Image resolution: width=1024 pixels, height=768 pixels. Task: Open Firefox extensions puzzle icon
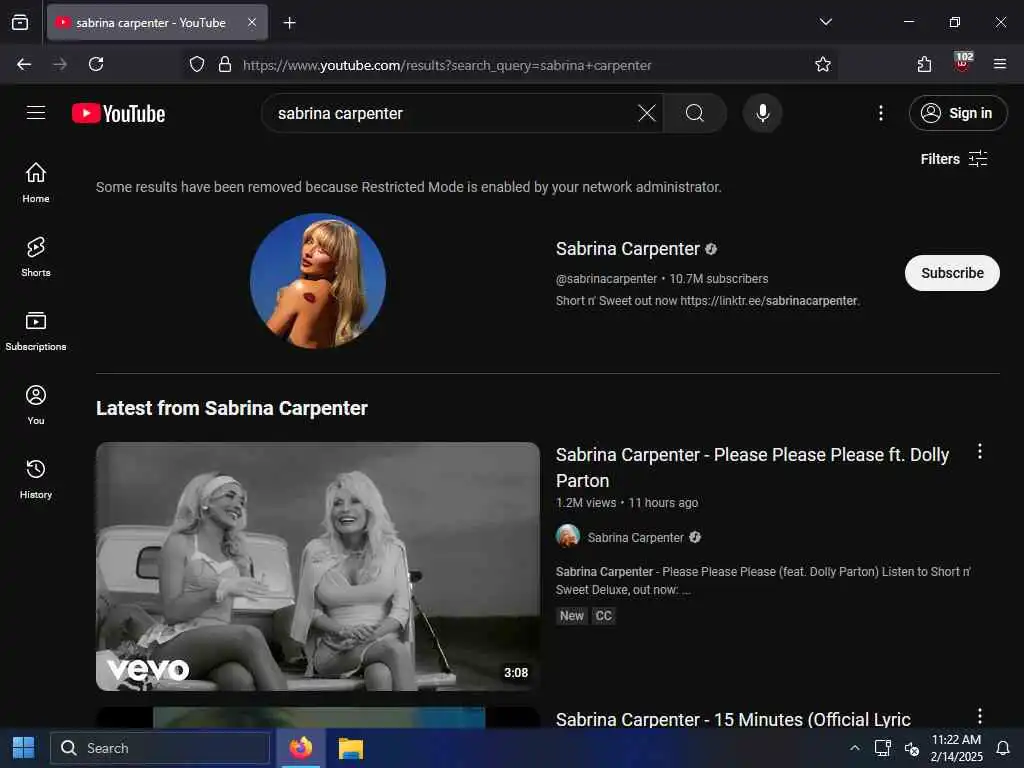click(924, 64)
